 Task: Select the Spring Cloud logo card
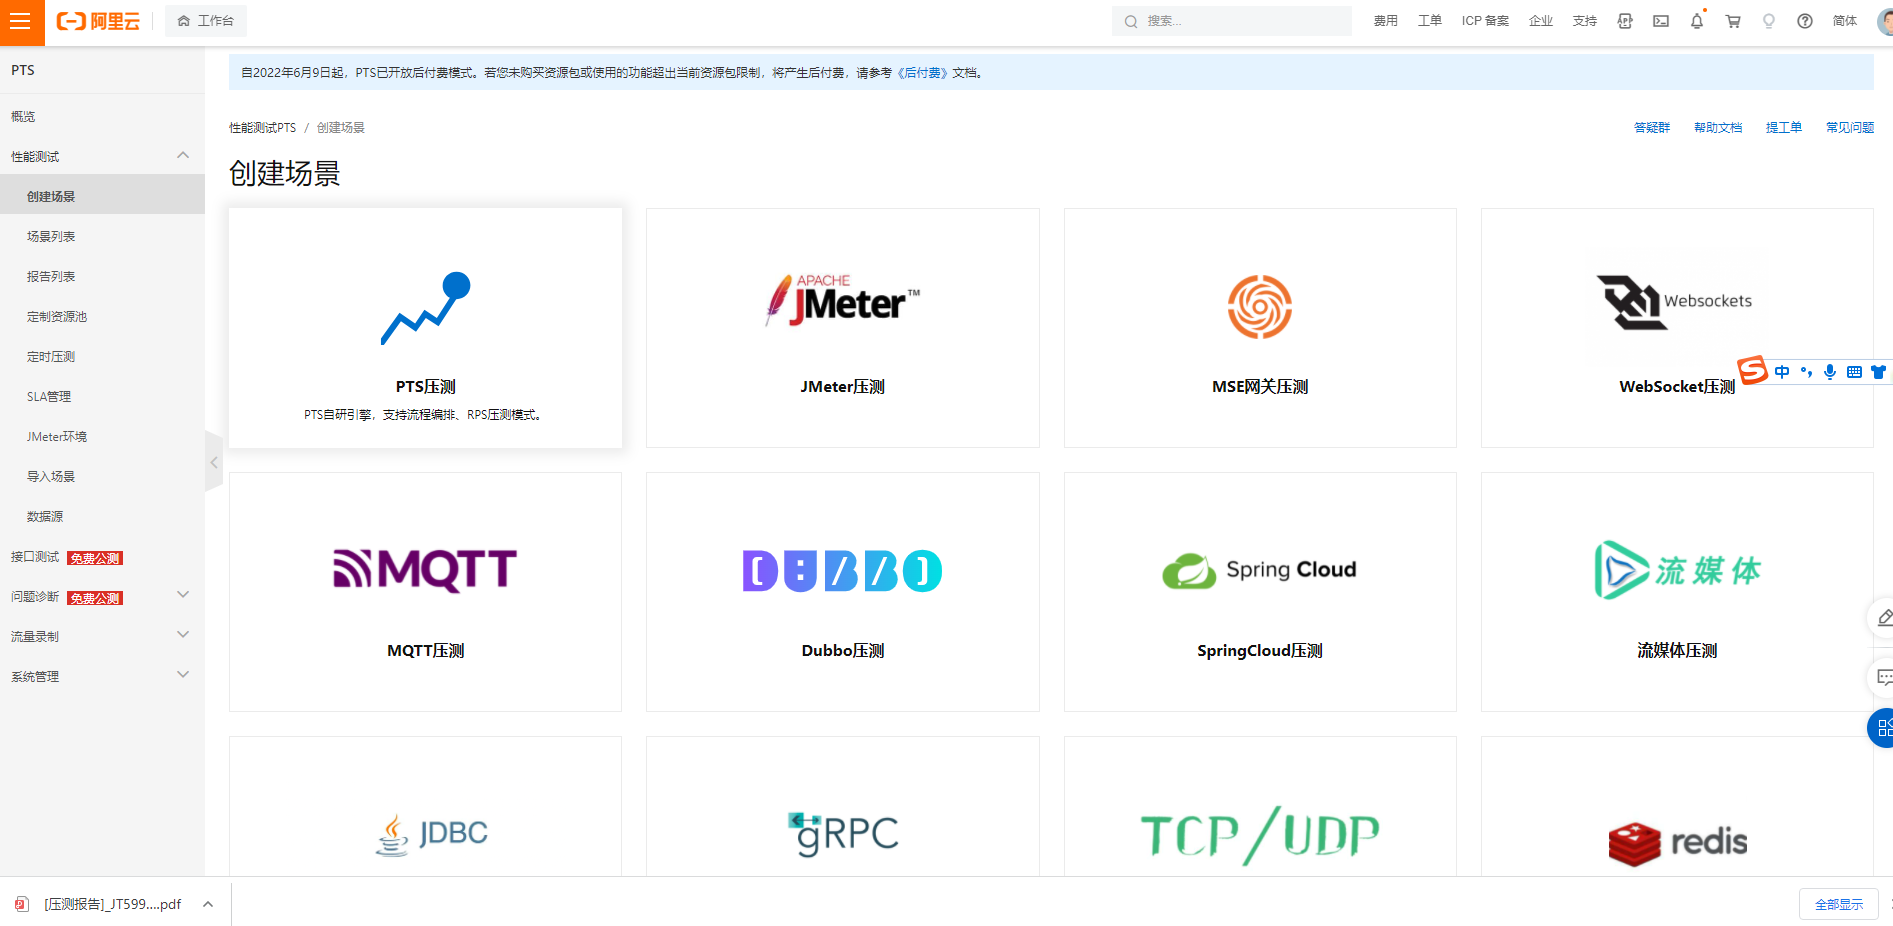[x=1260, y=570]
